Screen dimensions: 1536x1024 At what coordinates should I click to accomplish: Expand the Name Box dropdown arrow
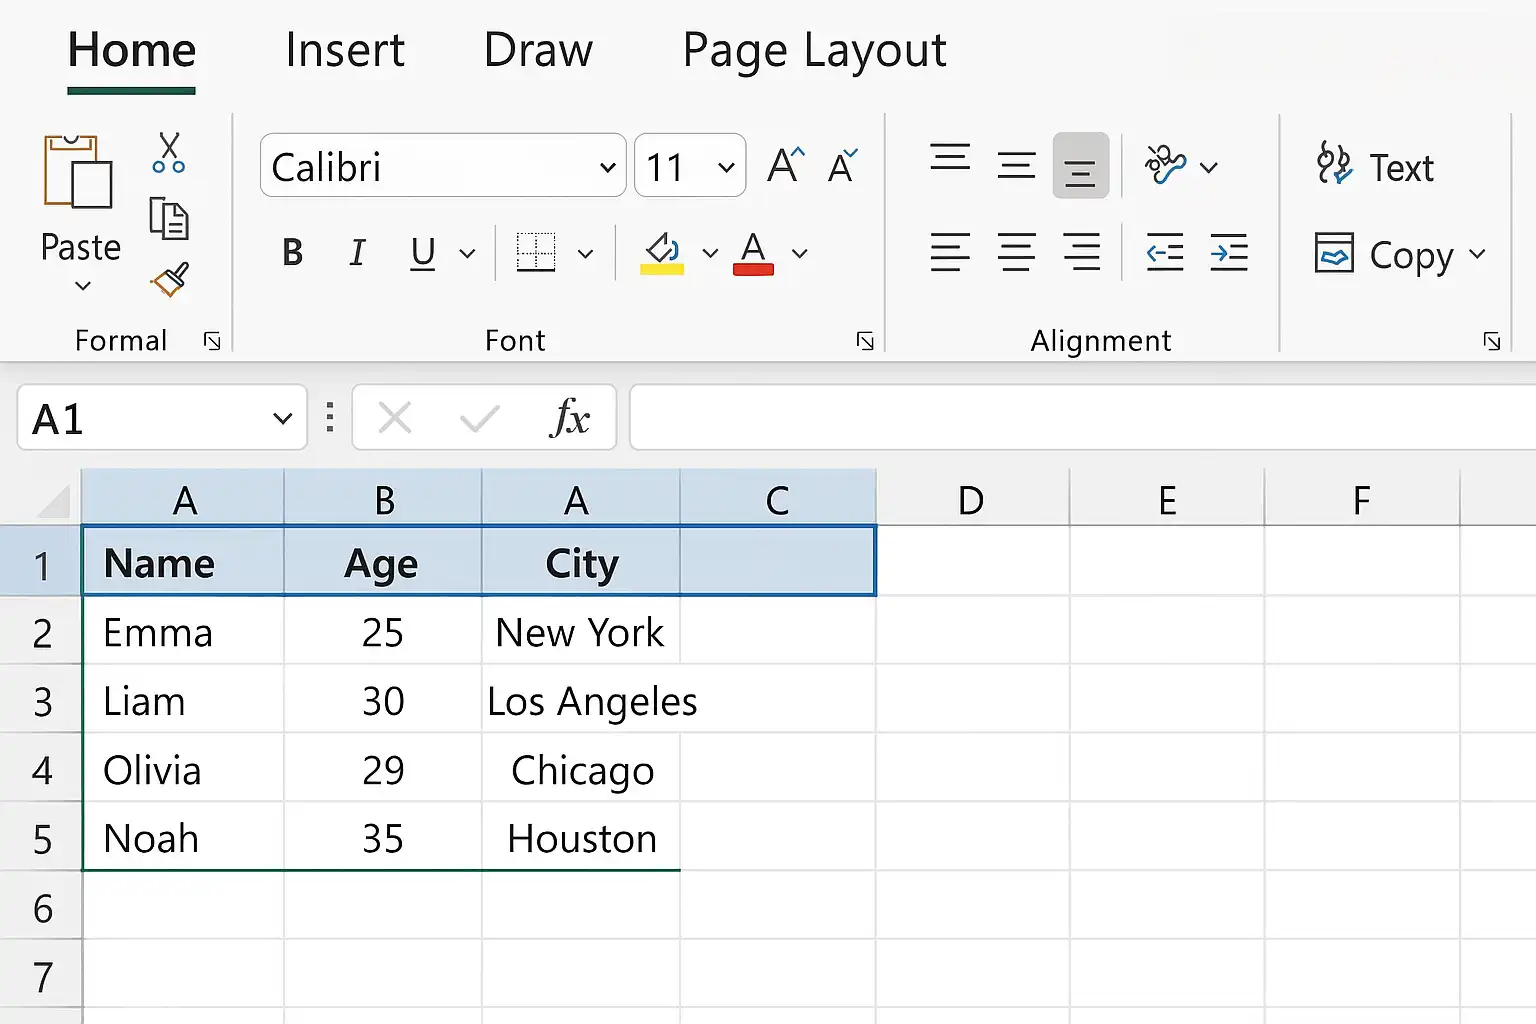pos(283,418)
